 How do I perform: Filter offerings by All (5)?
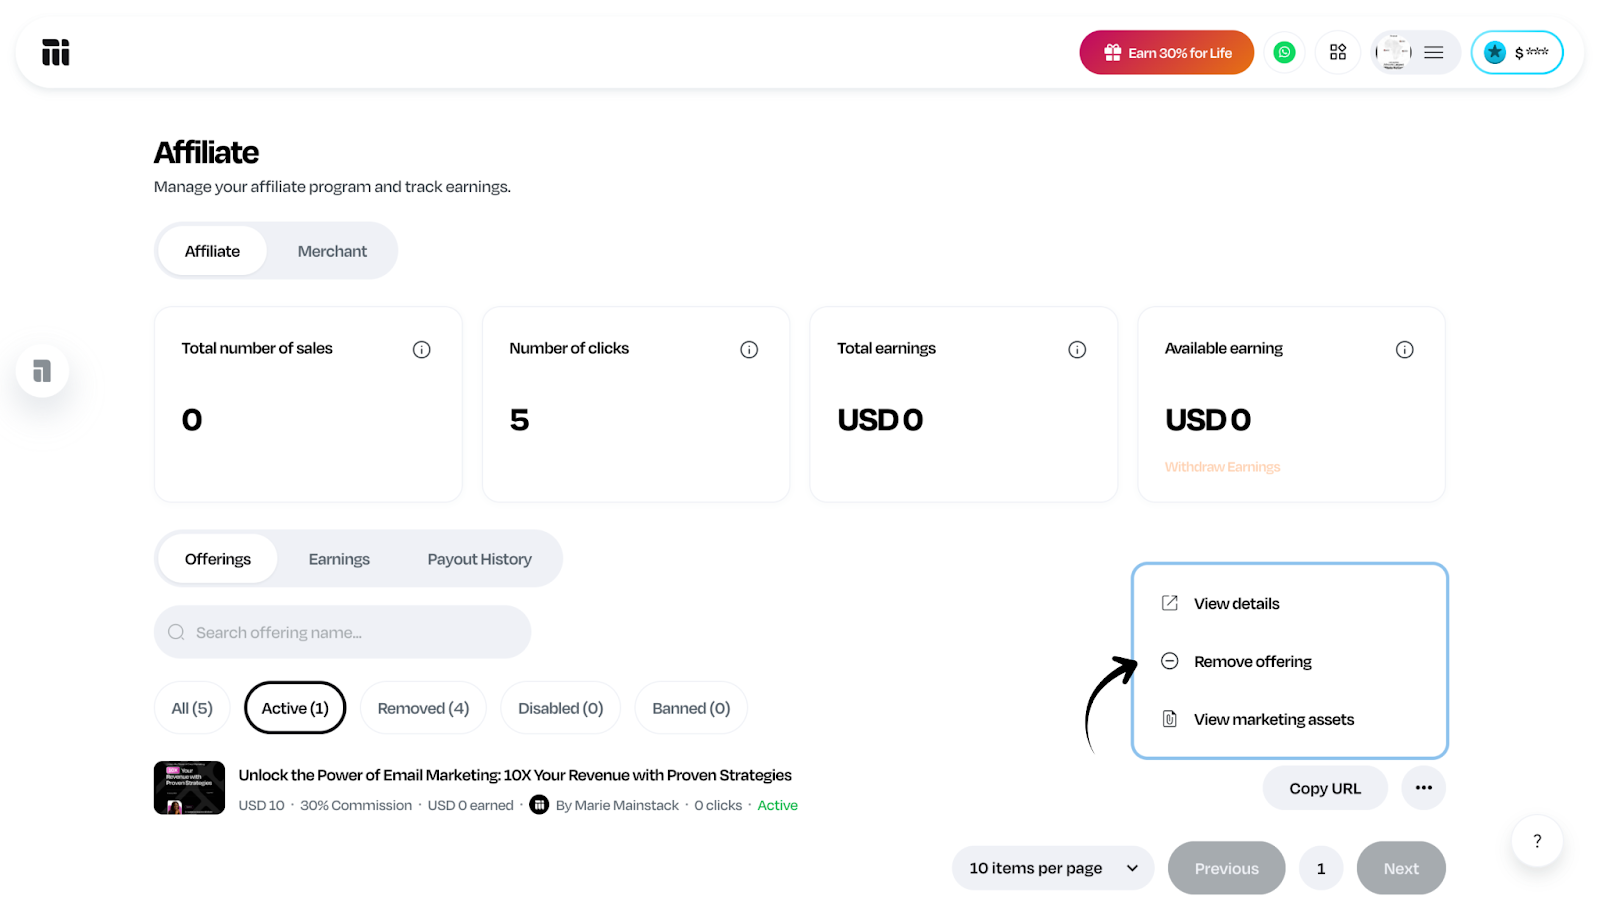click(192, 708)
